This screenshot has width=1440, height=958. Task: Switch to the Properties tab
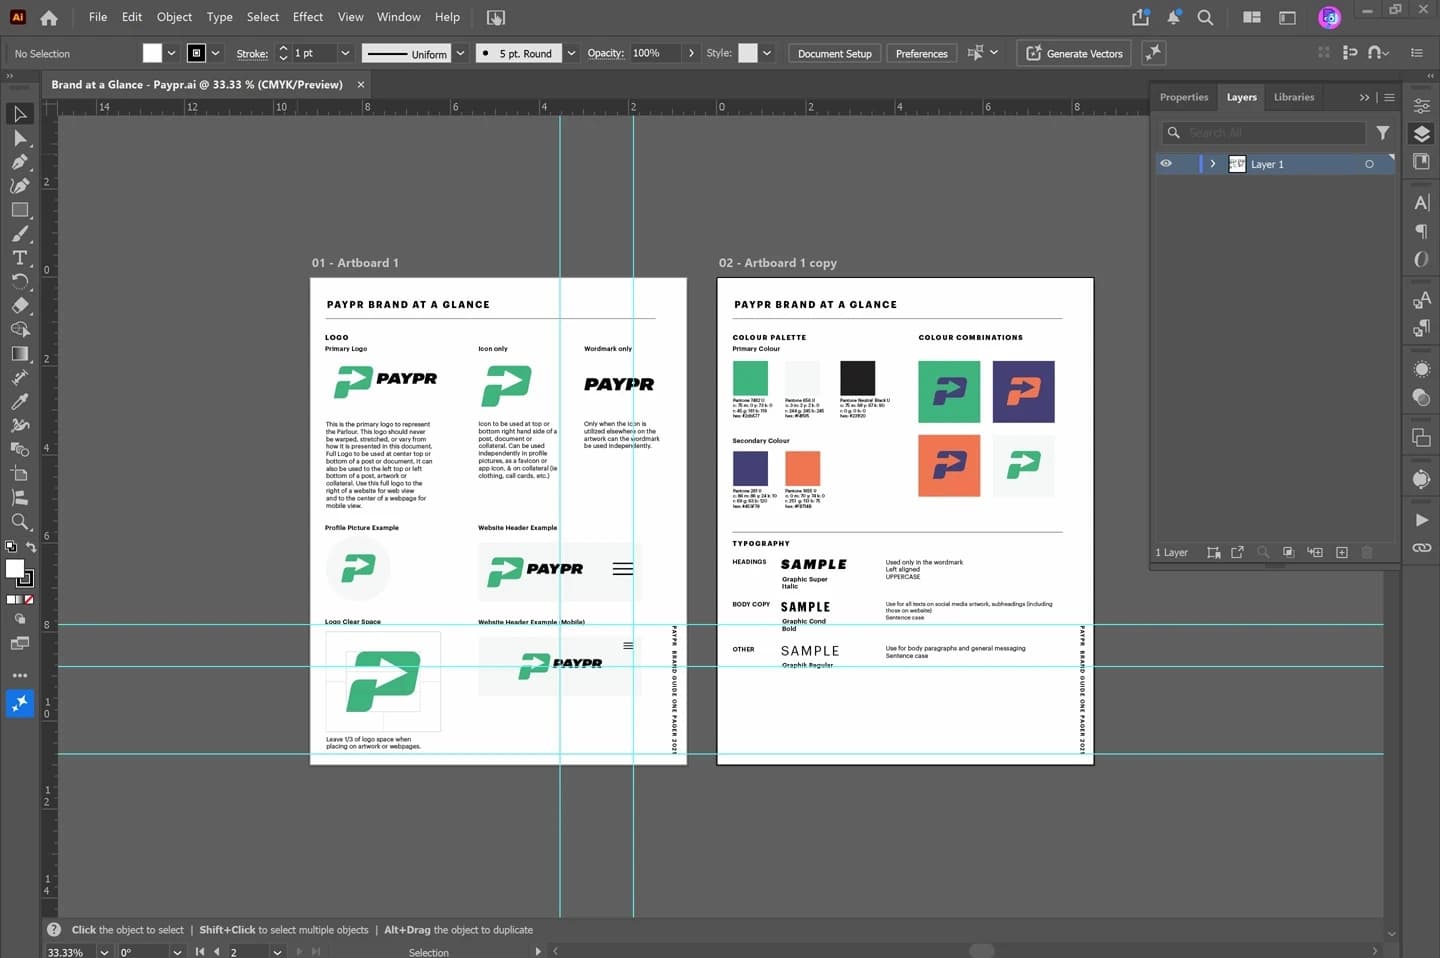pyautogui.click(x=1184, y=97)
